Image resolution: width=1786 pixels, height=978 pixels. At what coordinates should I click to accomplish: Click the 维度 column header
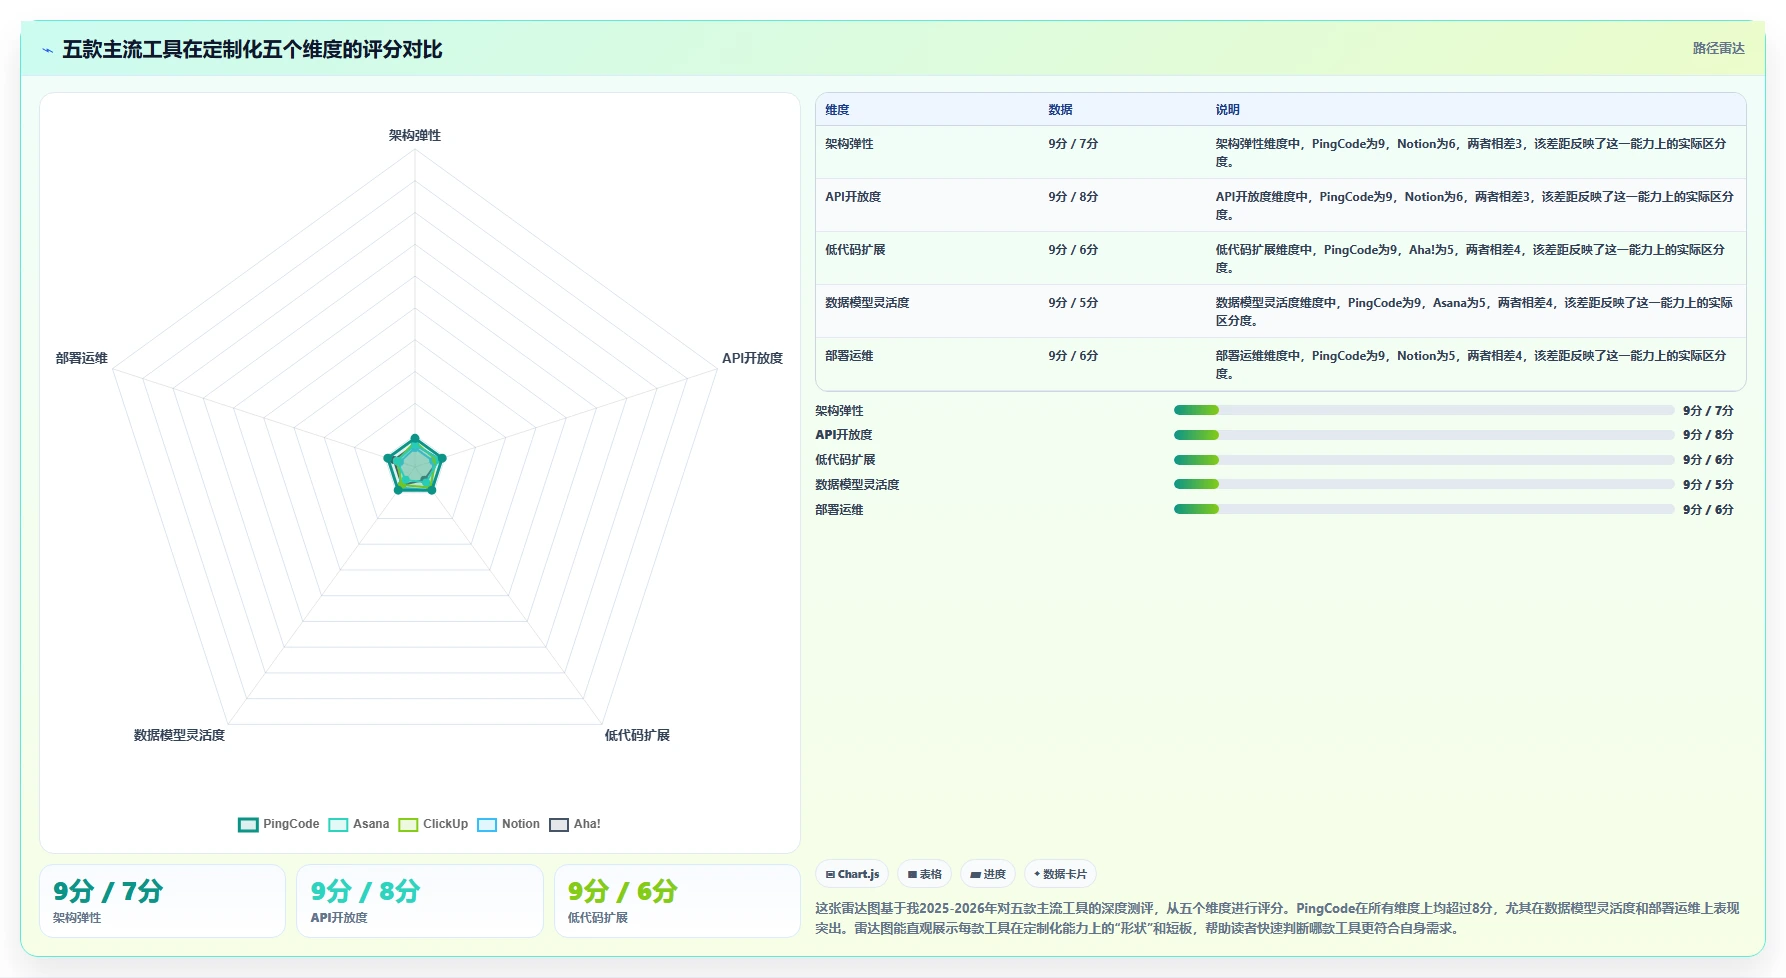837,110
